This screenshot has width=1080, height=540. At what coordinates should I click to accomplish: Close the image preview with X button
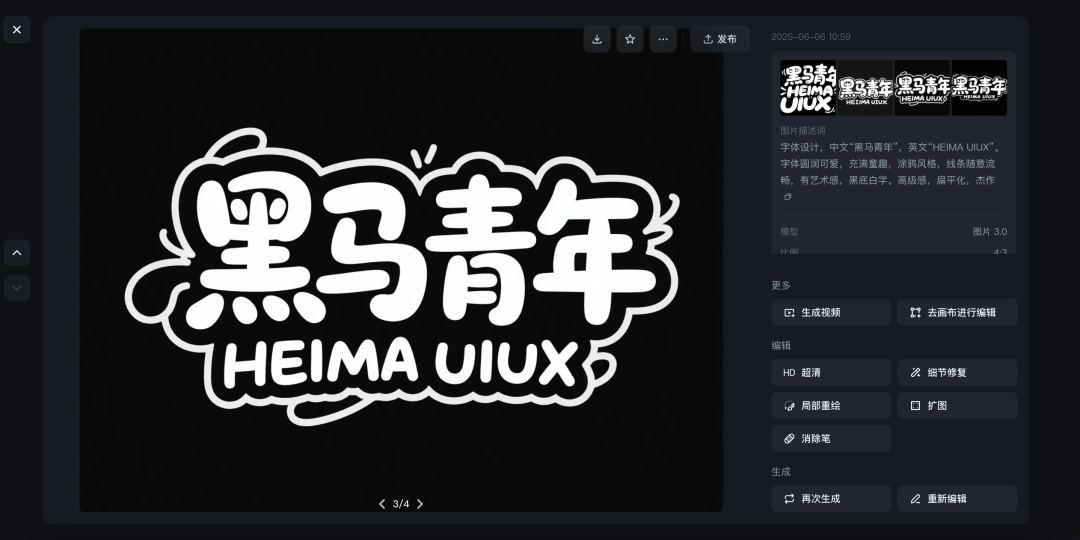(x=17, y=30)
